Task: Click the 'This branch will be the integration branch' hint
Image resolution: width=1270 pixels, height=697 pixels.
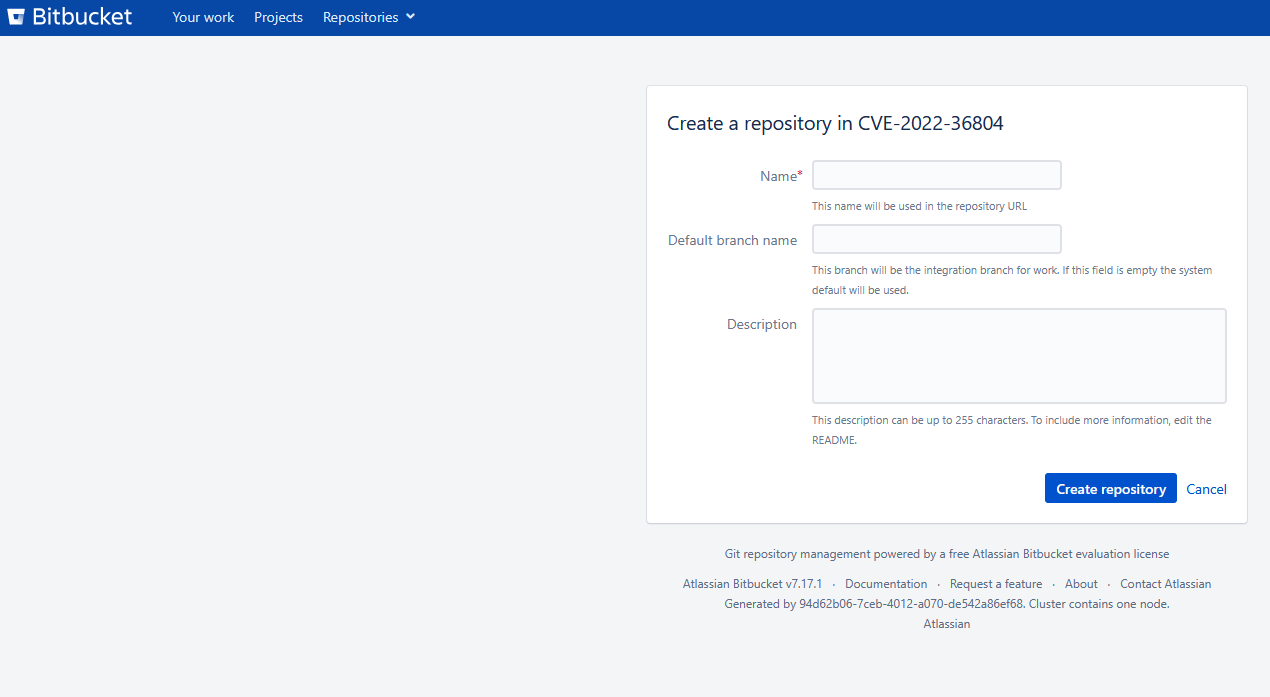Action: 1012,280
